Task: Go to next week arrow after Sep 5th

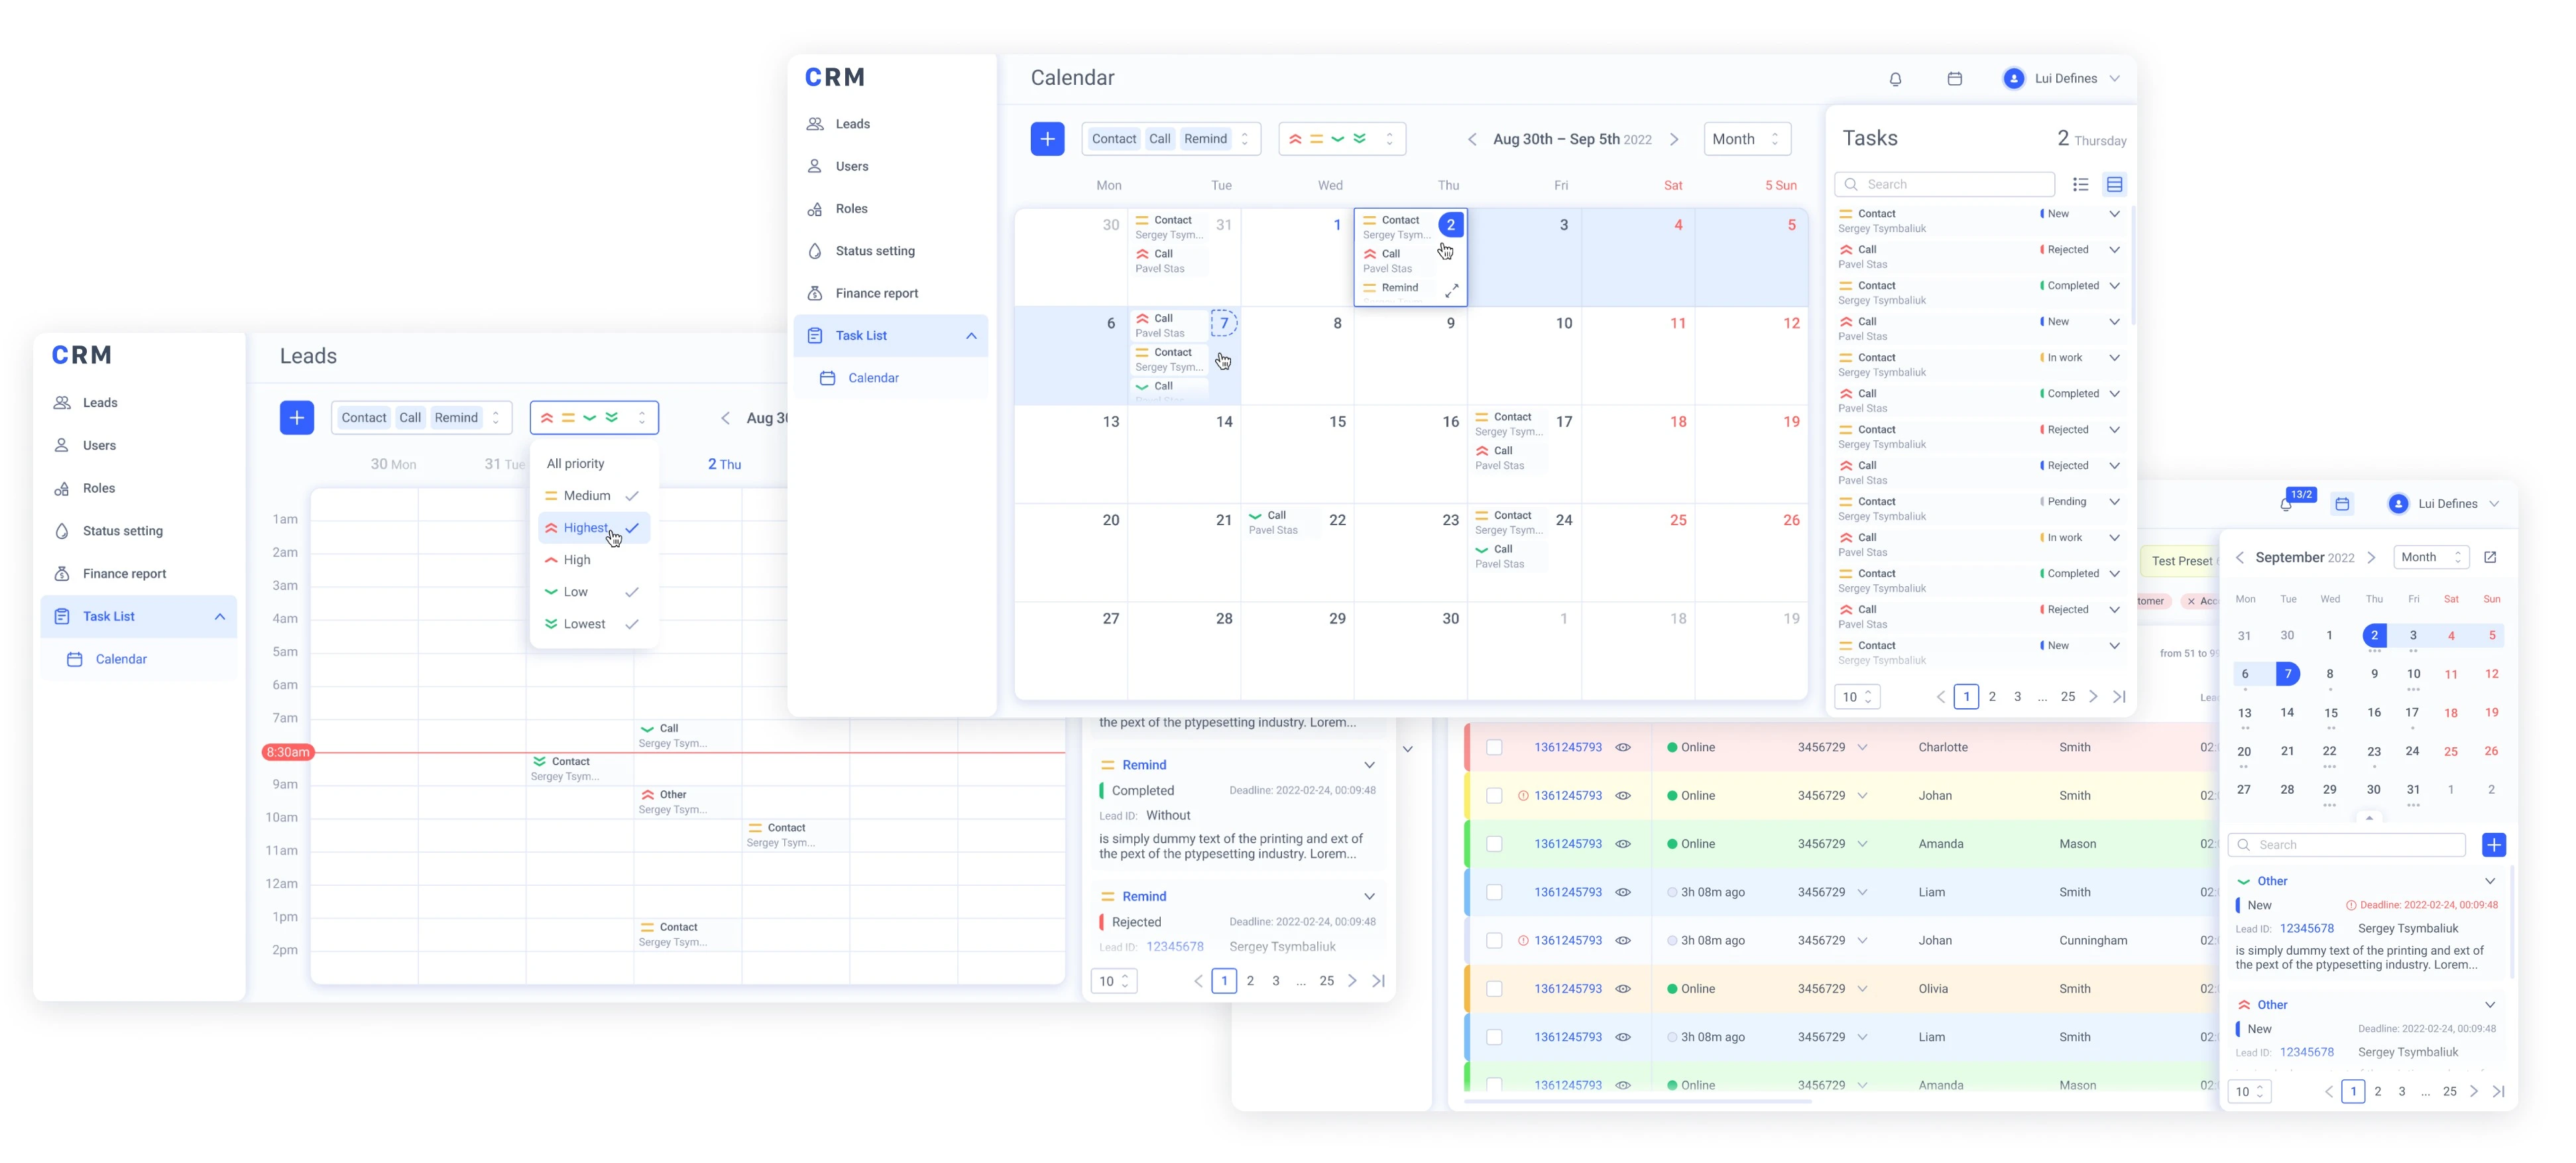Action: [x=1674, y=140]
